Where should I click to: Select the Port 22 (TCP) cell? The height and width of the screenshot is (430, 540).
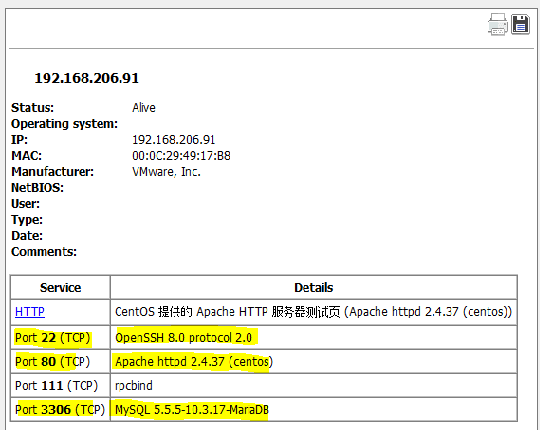coord(60,337)
